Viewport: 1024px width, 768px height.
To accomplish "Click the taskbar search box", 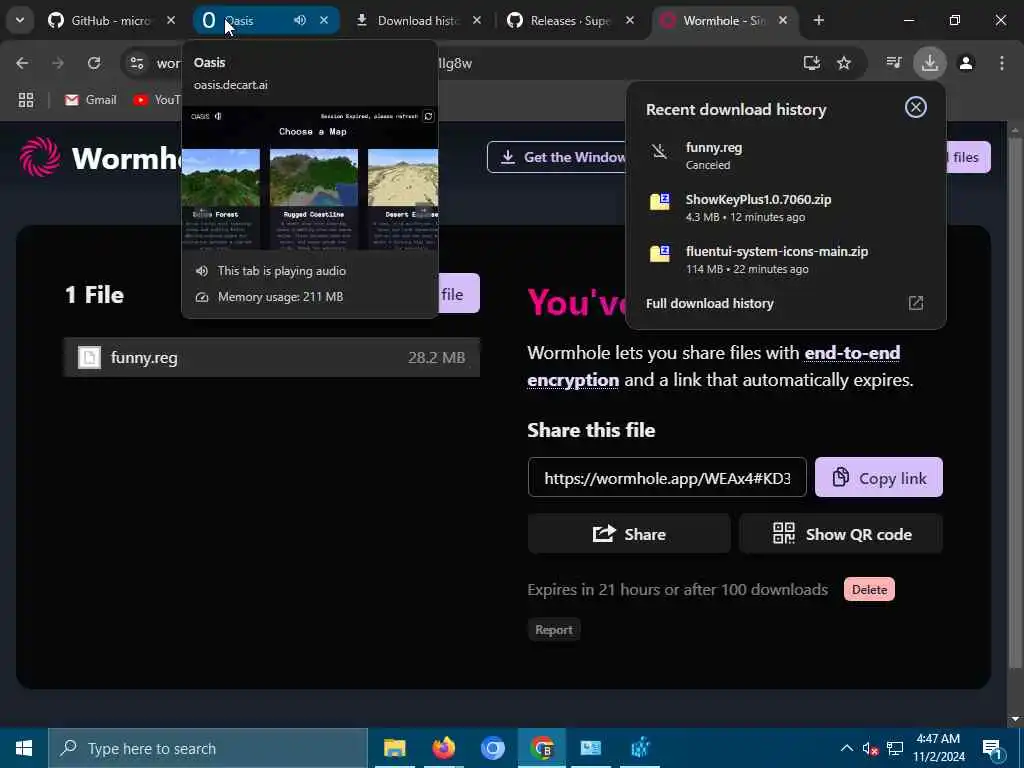I will pos(208,748).
